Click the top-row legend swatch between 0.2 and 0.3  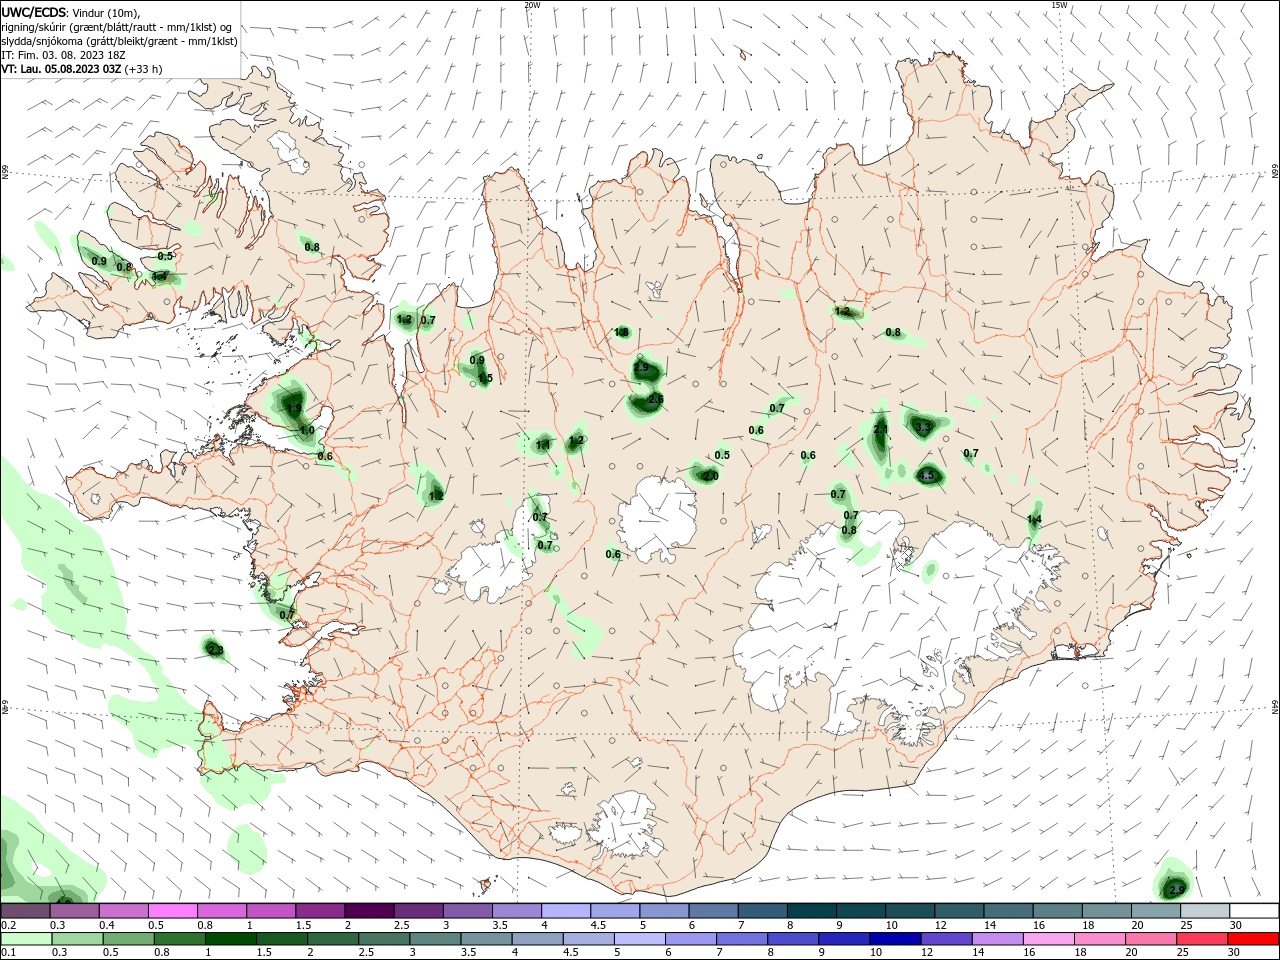pyautogui.click(x=25, y=911)
